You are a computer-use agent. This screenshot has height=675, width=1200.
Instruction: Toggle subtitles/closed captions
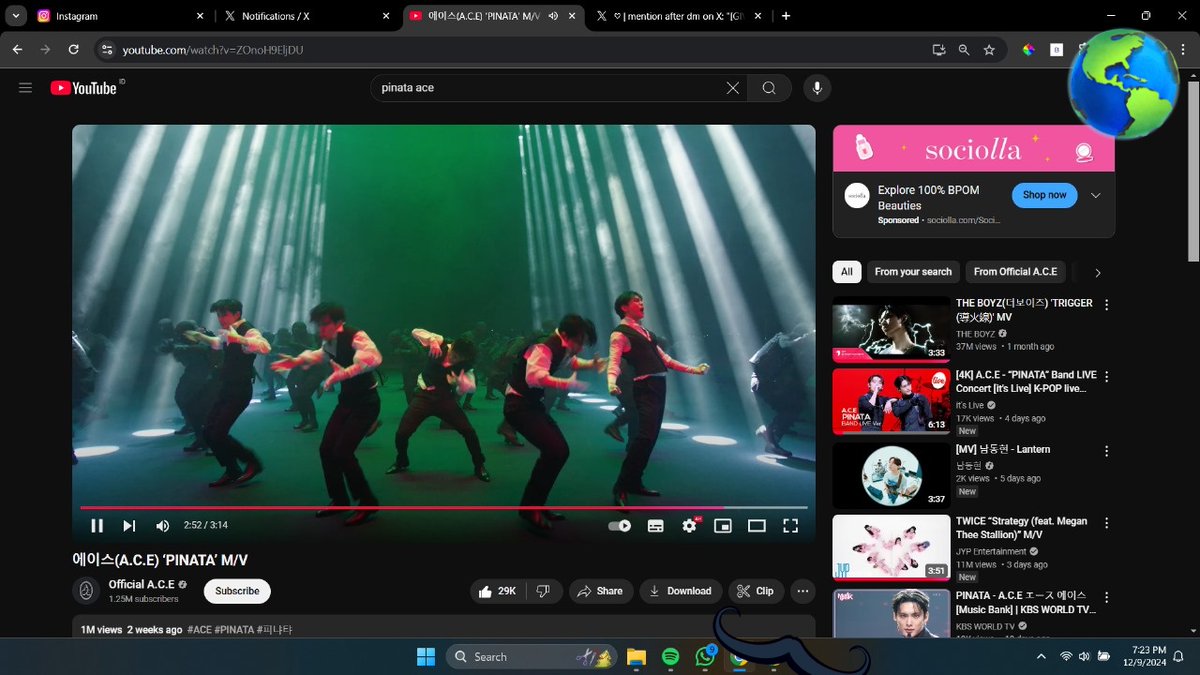coord(656,526)
